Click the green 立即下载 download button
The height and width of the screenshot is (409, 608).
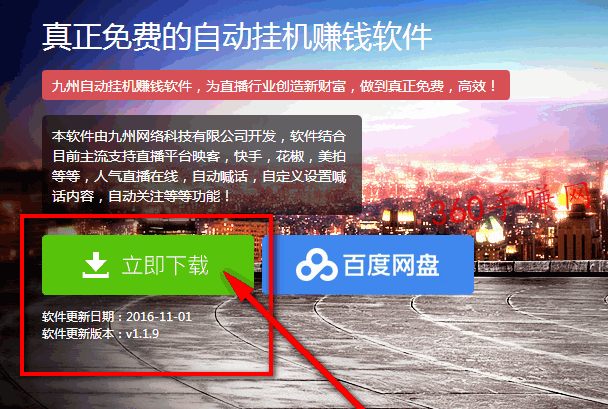point(148,265)
